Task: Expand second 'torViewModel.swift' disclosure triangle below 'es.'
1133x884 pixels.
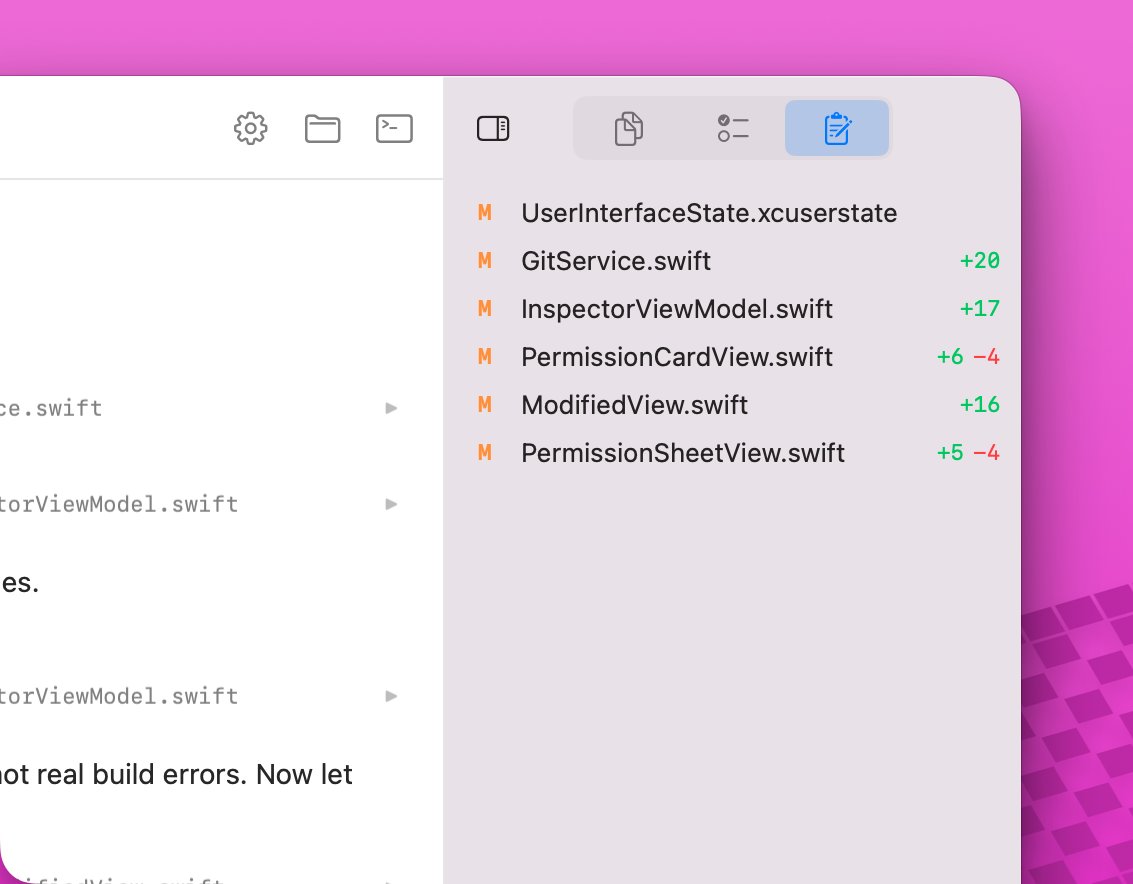Action: [x=391, y=696]
